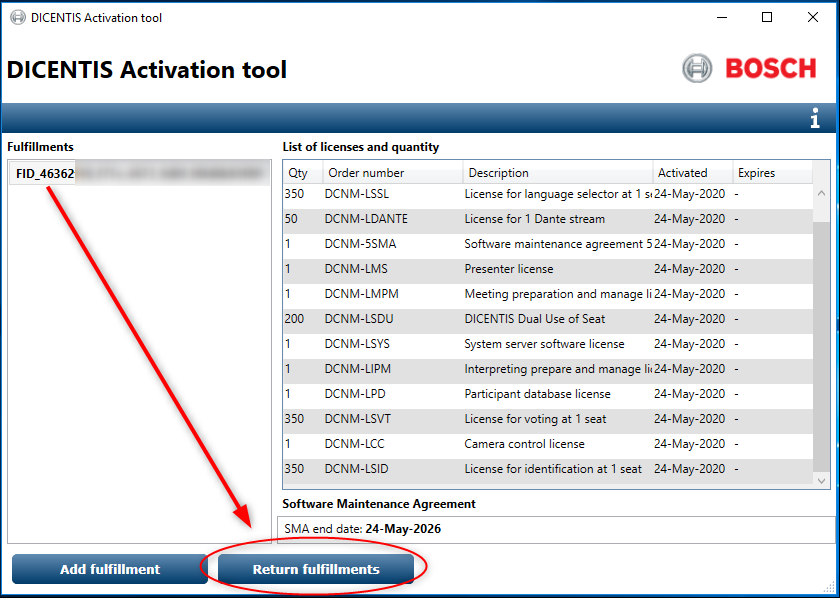This screenshot has height=598, width=840.
Task: Select the DCNM-LPD order number cell
Action: point(355,394)
